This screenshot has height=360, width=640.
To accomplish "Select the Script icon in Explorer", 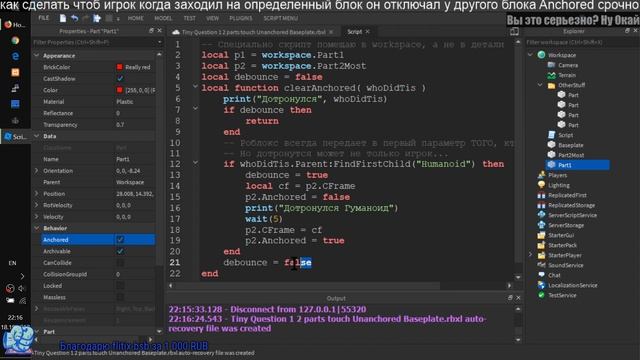I will click(x=551, y=135).
